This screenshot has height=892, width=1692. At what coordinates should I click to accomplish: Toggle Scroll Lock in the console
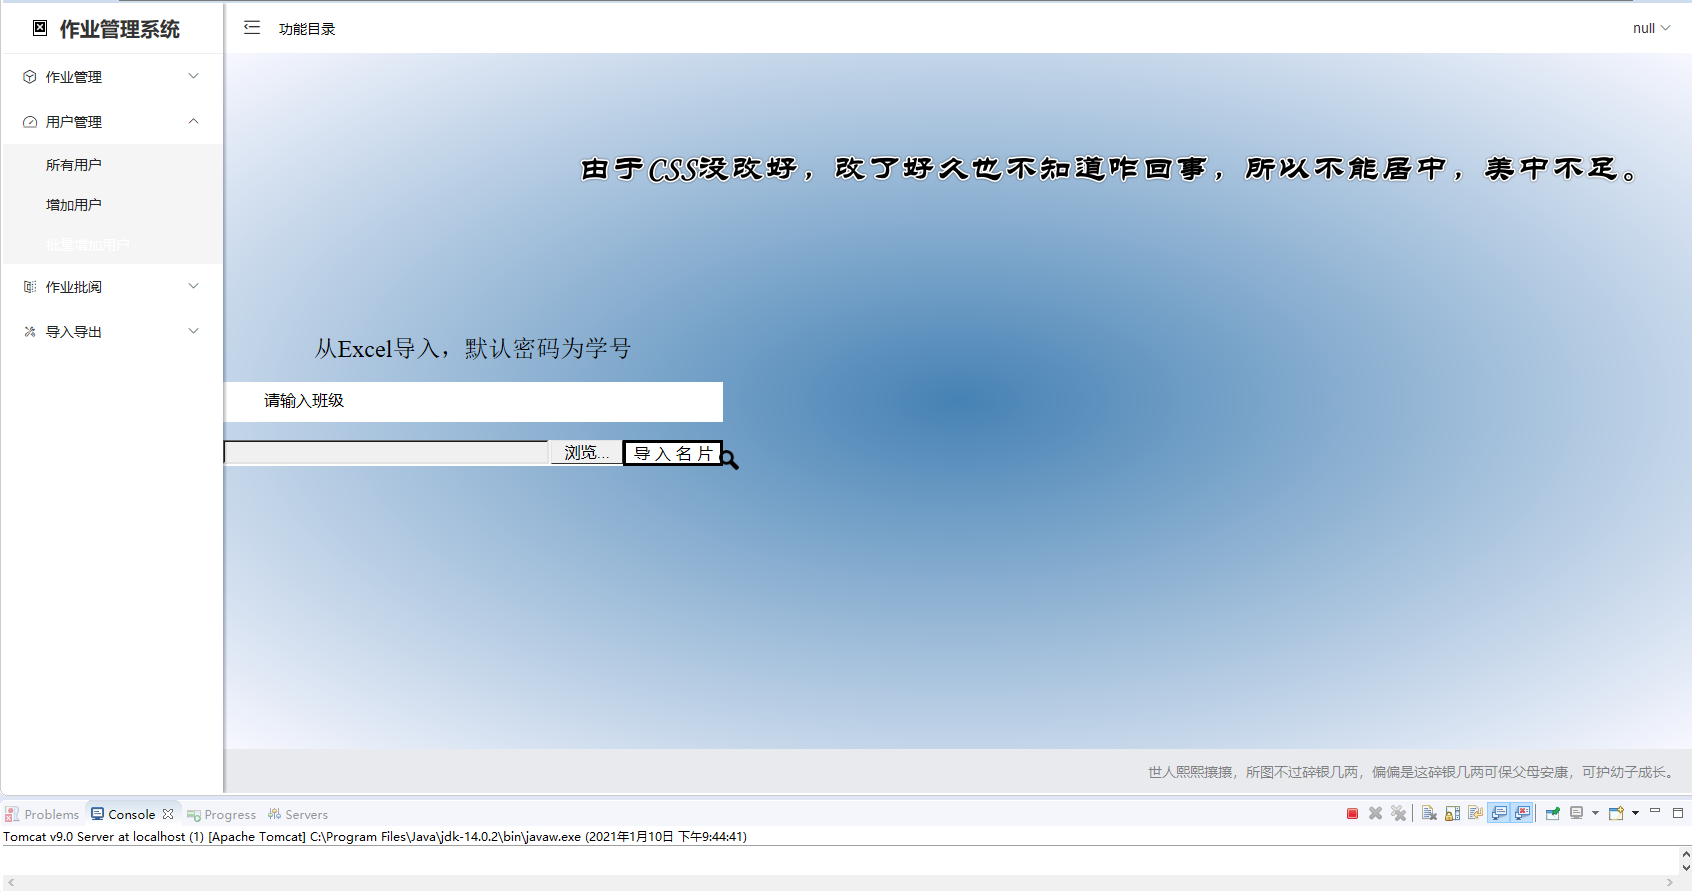pyautogui.click(x=1452, y=813)
